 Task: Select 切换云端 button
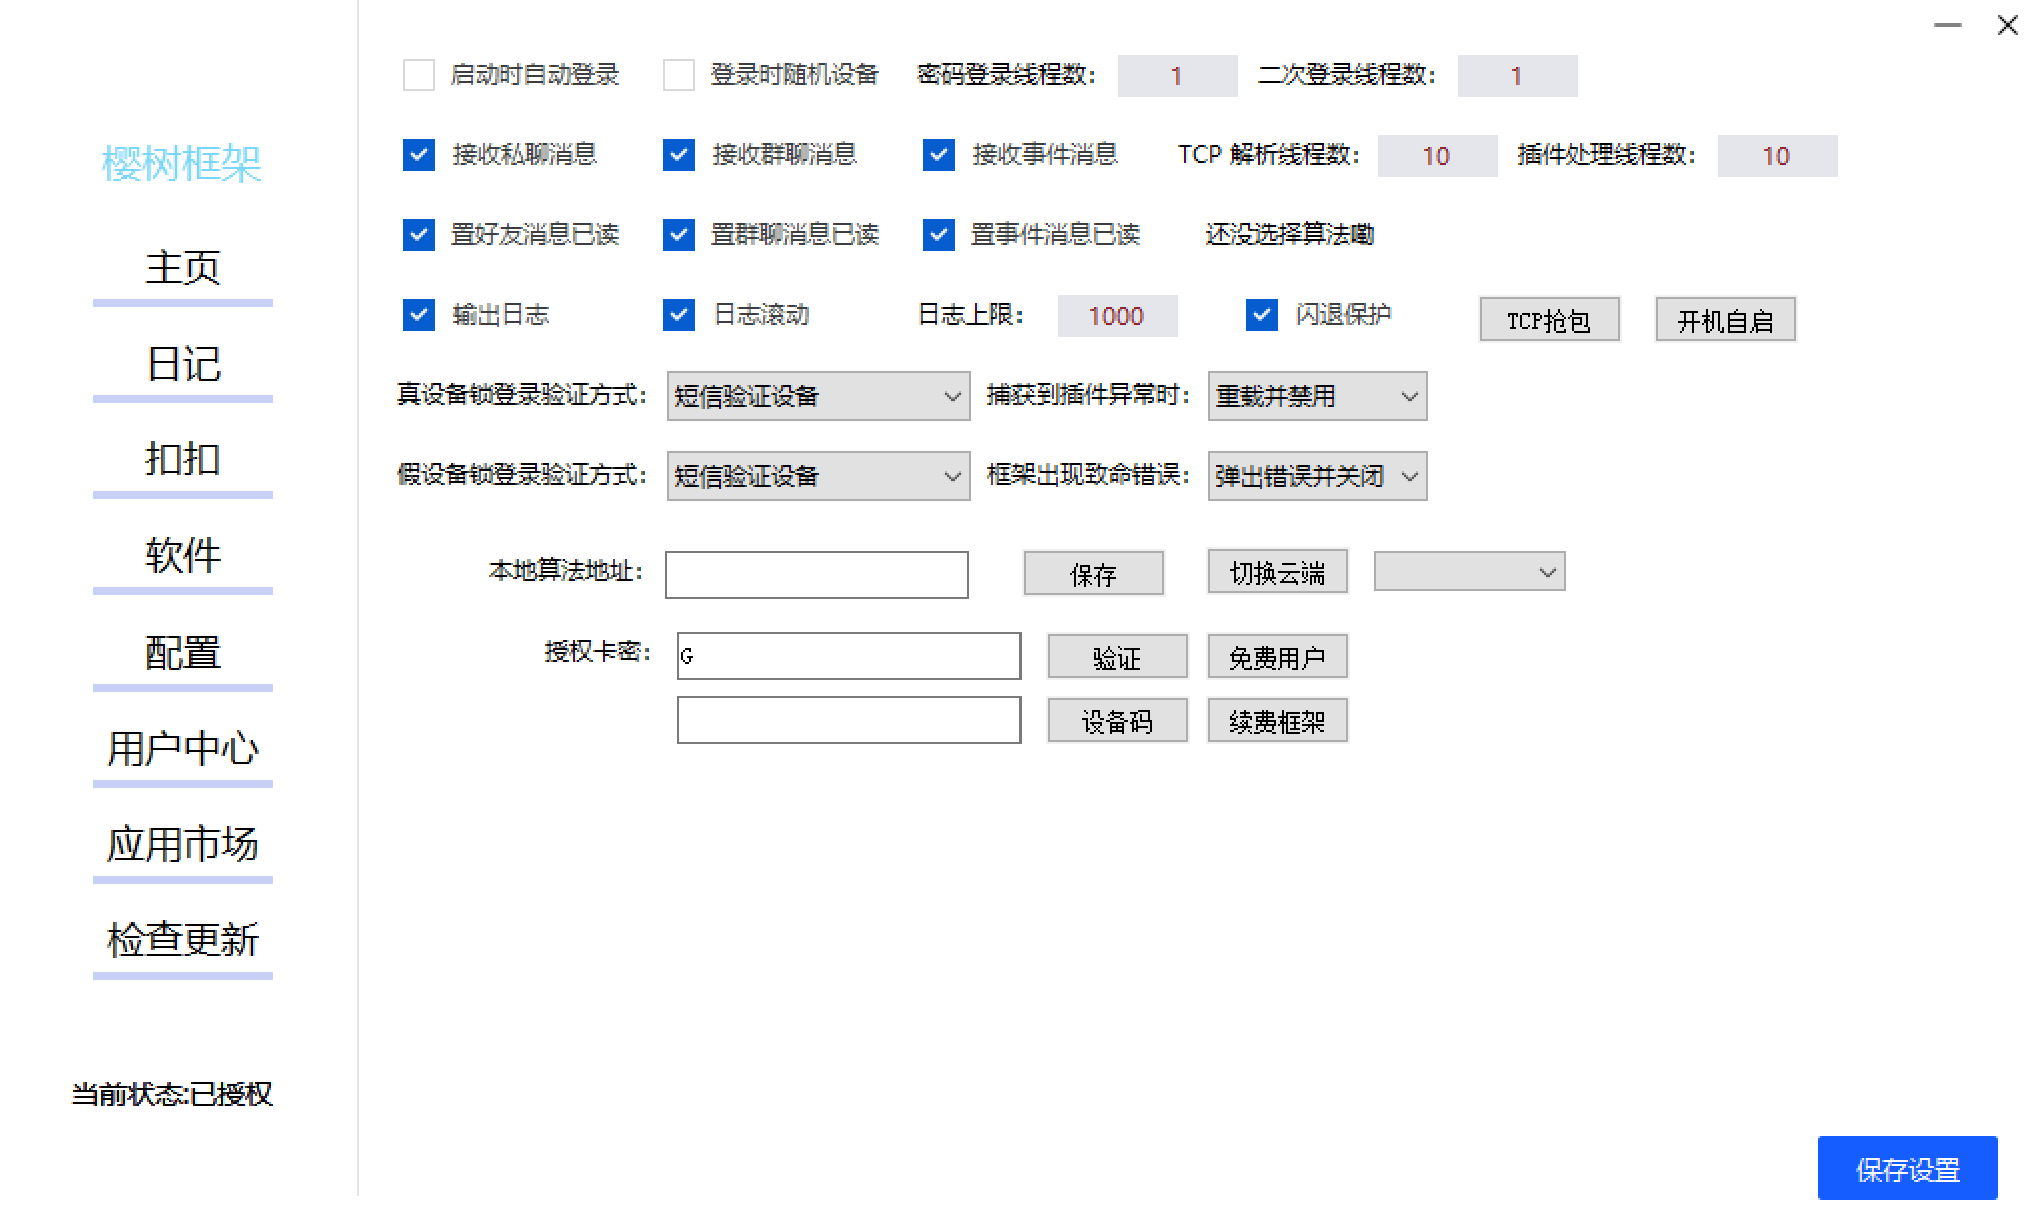(x=1276, y=572)
